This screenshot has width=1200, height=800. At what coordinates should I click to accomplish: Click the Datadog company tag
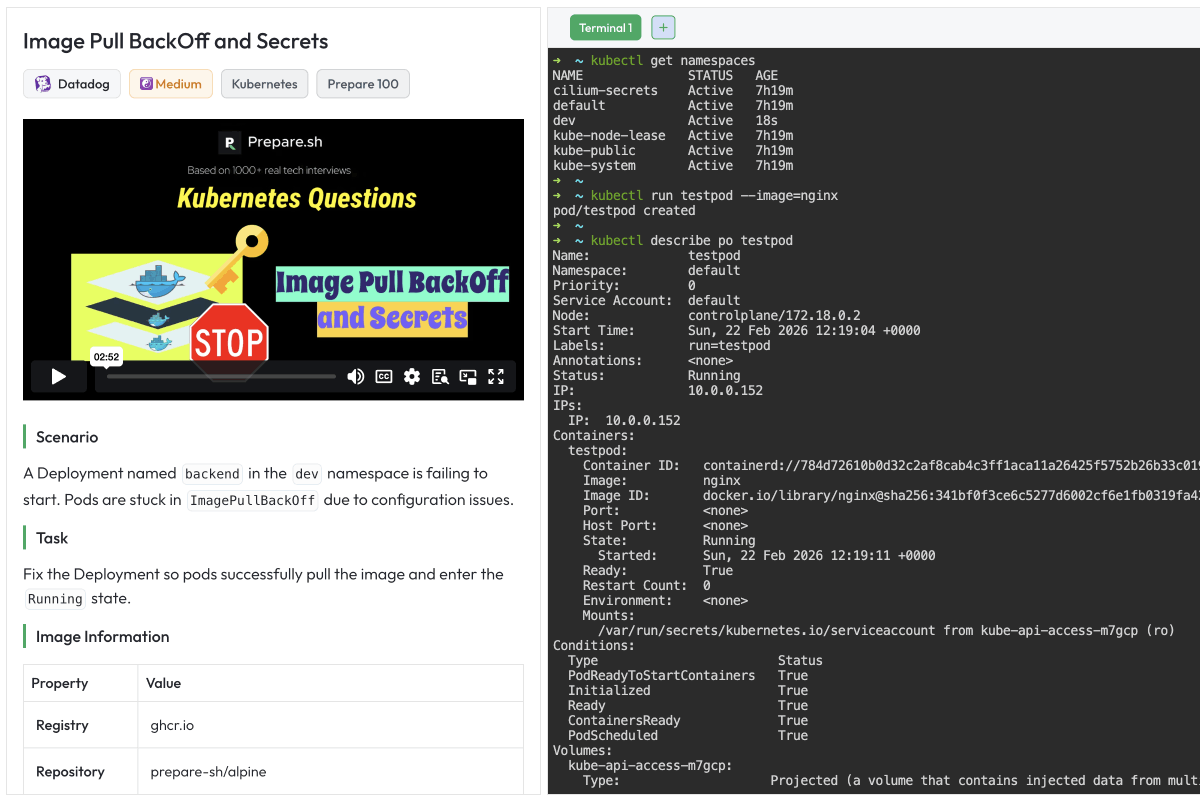(x=72, y=84)
